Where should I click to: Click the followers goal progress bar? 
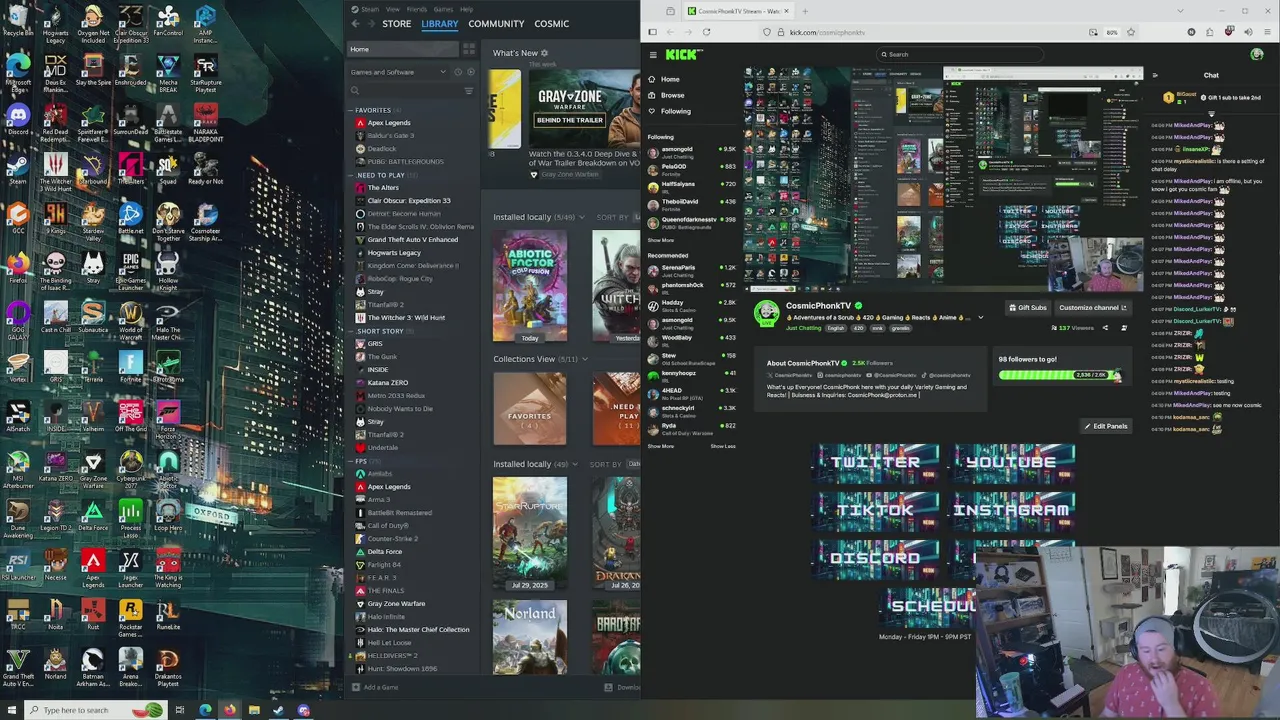pyautogui.click(x=1060, y=375)
